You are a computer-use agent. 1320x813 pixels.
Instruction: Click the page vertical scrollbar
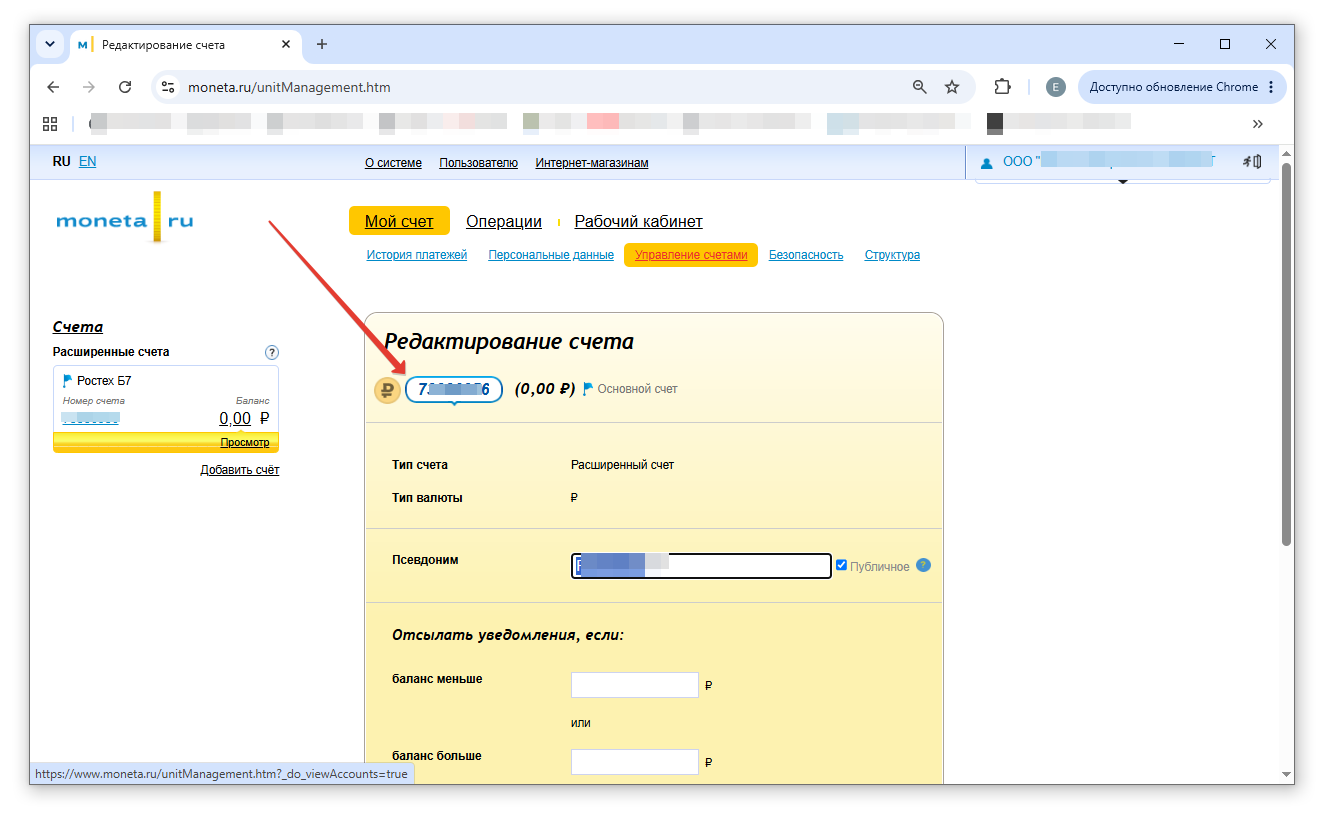pyautogui.click(x=1287, y=355)
